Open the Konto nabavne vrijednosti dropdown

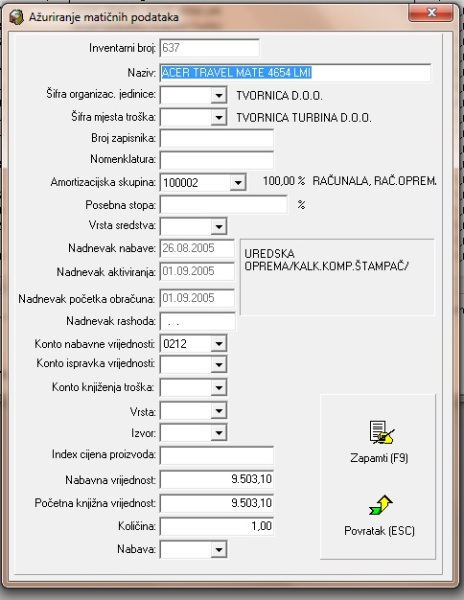(219, 344)
